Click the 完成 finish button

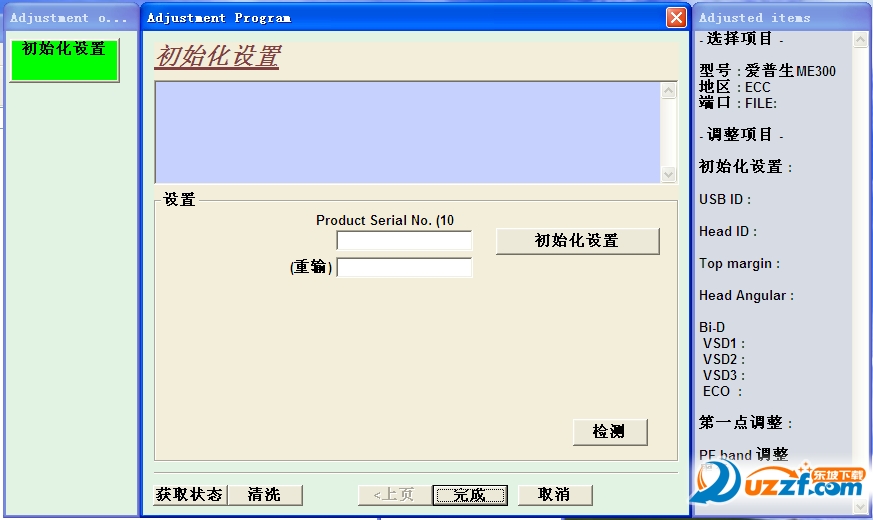point(470,494)
